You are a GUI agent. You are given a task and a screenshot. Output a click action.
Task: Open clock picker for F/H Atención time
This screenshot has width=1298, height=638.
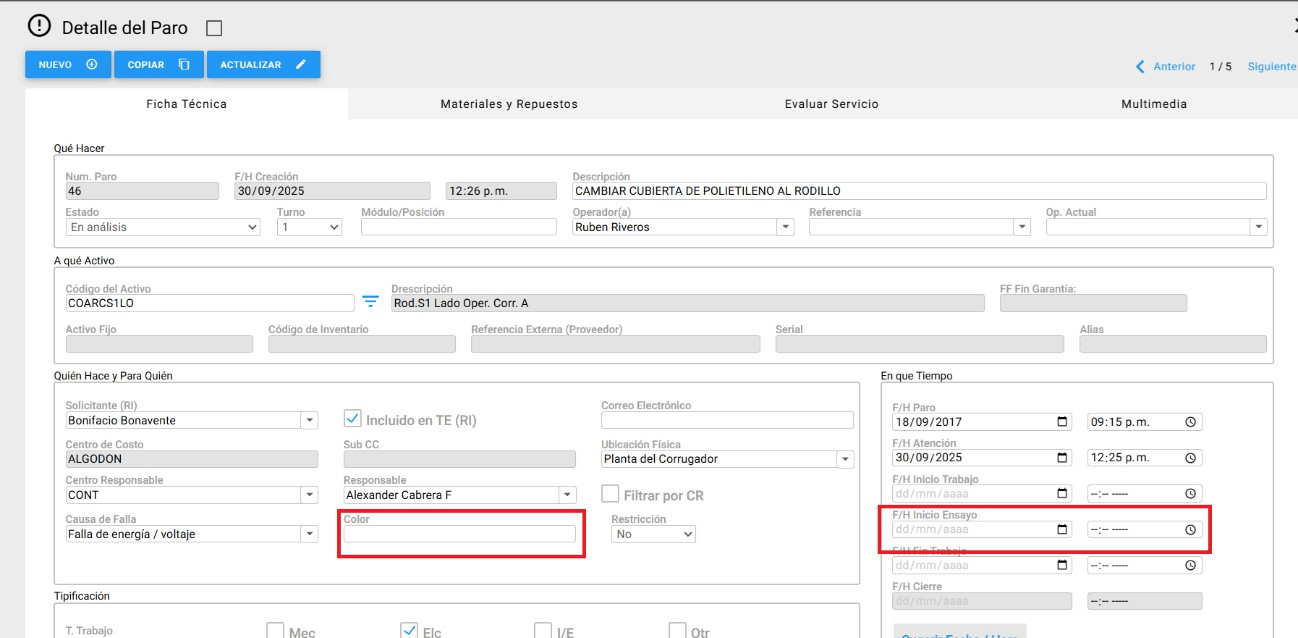[x=1190, y=458]
